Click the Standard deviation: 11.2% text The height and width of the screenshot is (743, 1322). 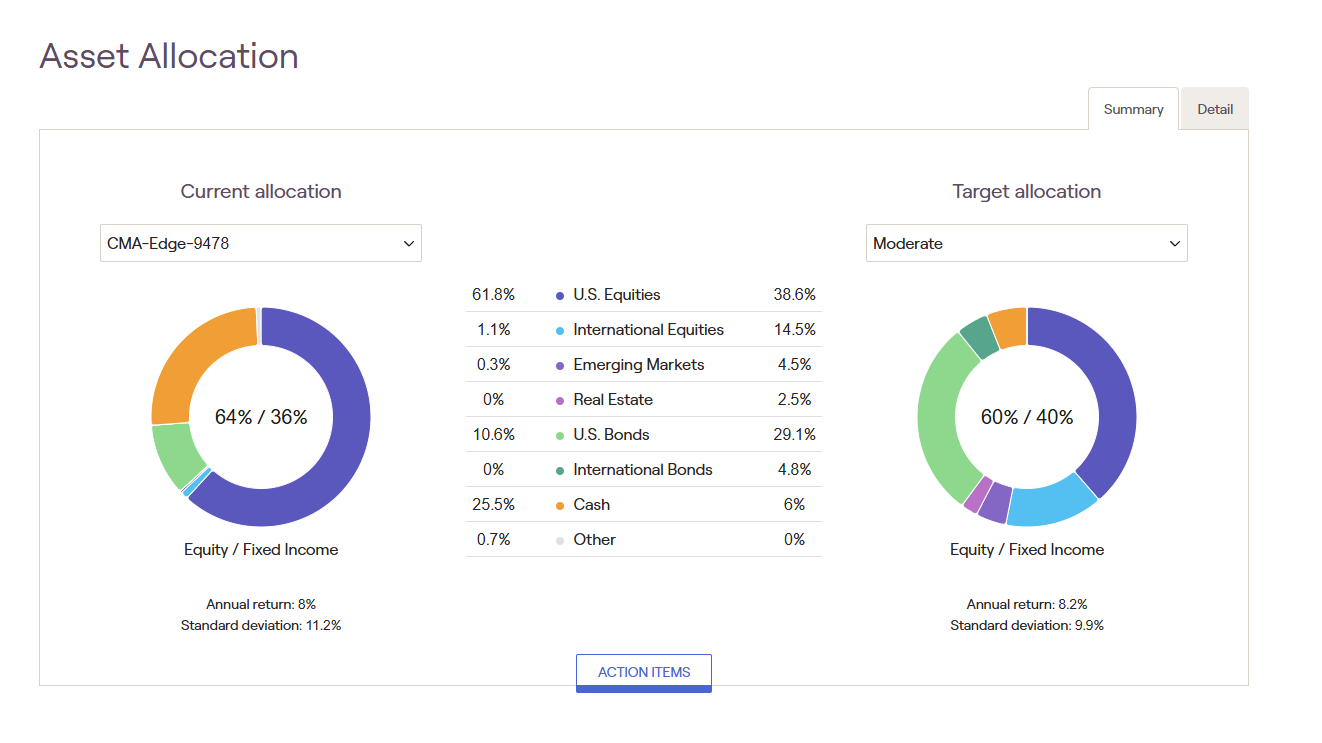pyautogui.click(x=261, y=625)
